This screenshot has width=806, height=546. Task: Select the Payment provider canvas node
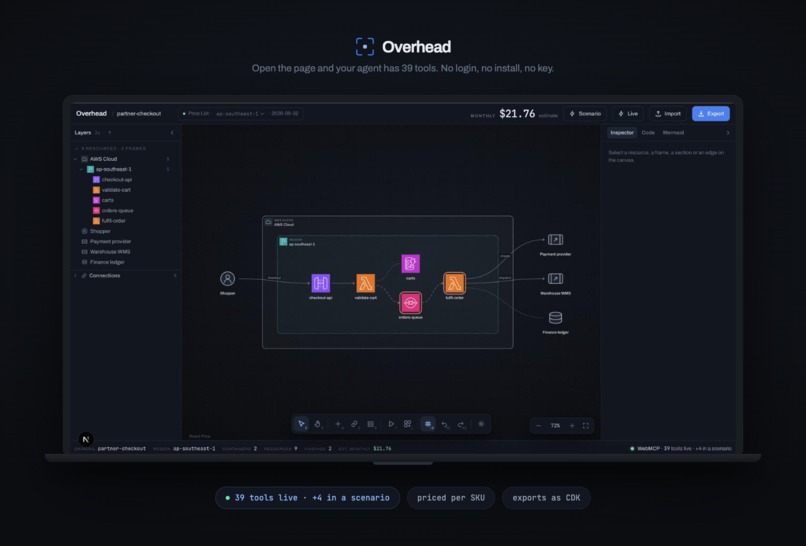(x=555, y=240)
